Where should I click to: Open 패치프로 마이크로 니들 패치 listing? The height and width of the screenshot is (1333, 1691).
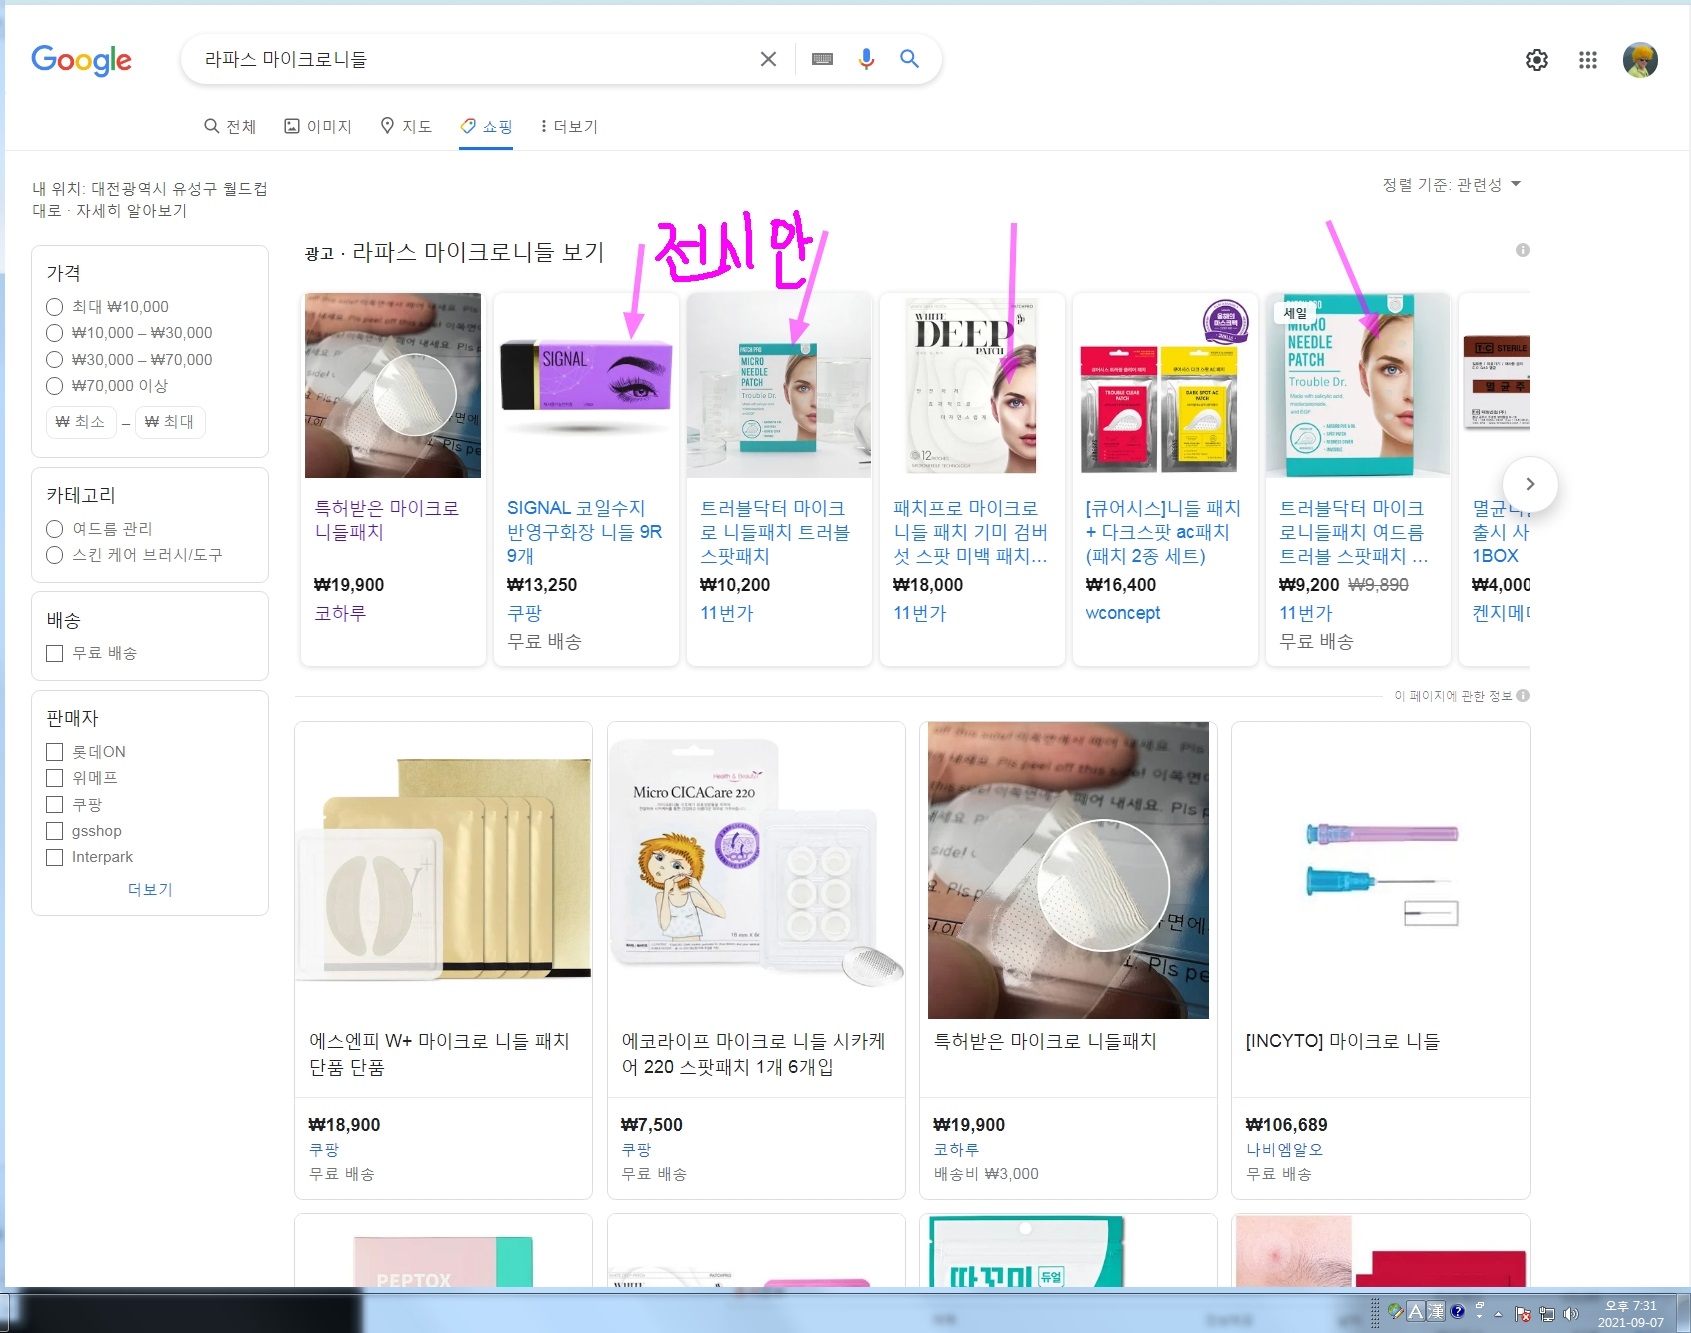pyautogui.click(x=970, y=531)
